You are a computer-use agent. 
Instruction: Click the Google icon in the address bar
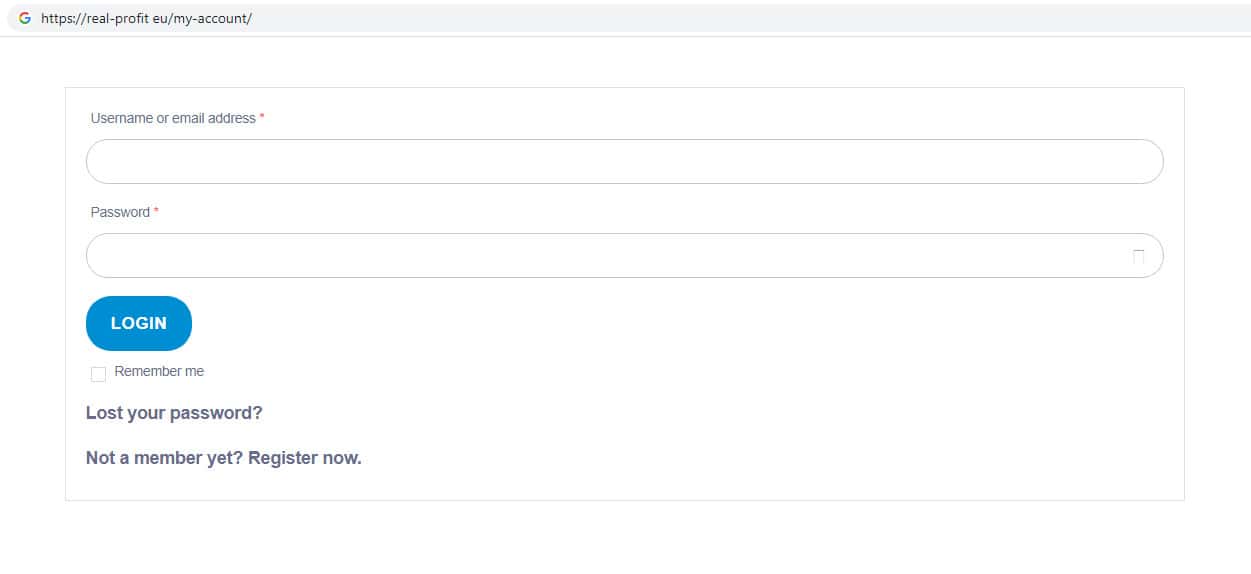(x=25, y=18)
